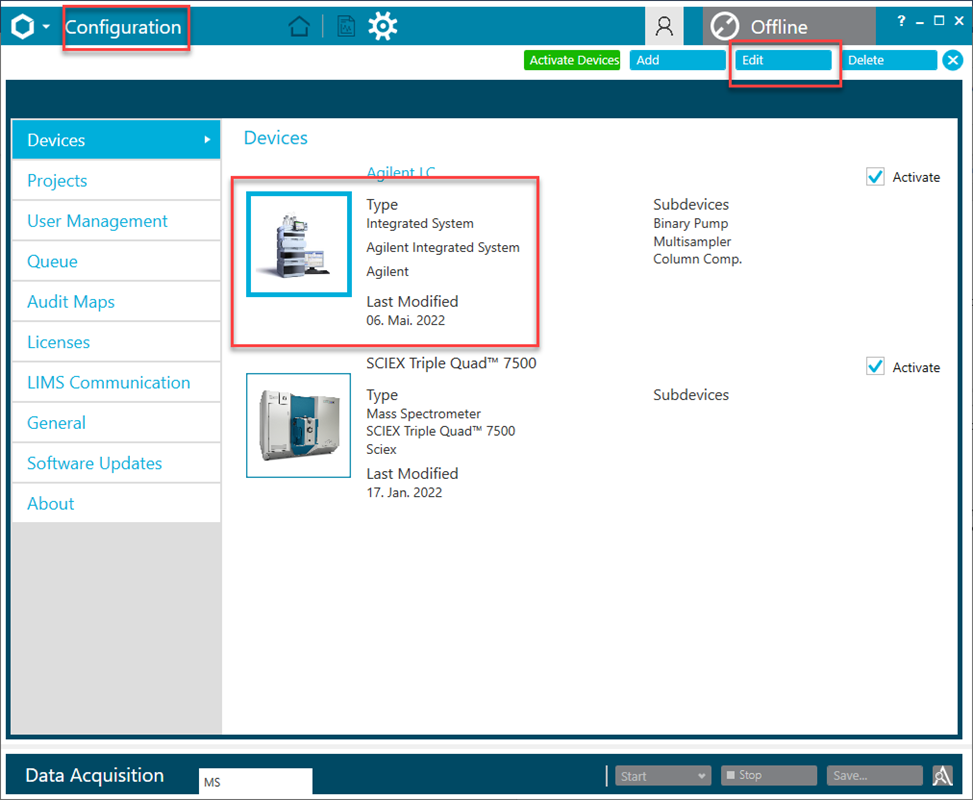Click the Multisampler subdevice text
973x800 pixels.
[x=692, y=241]
